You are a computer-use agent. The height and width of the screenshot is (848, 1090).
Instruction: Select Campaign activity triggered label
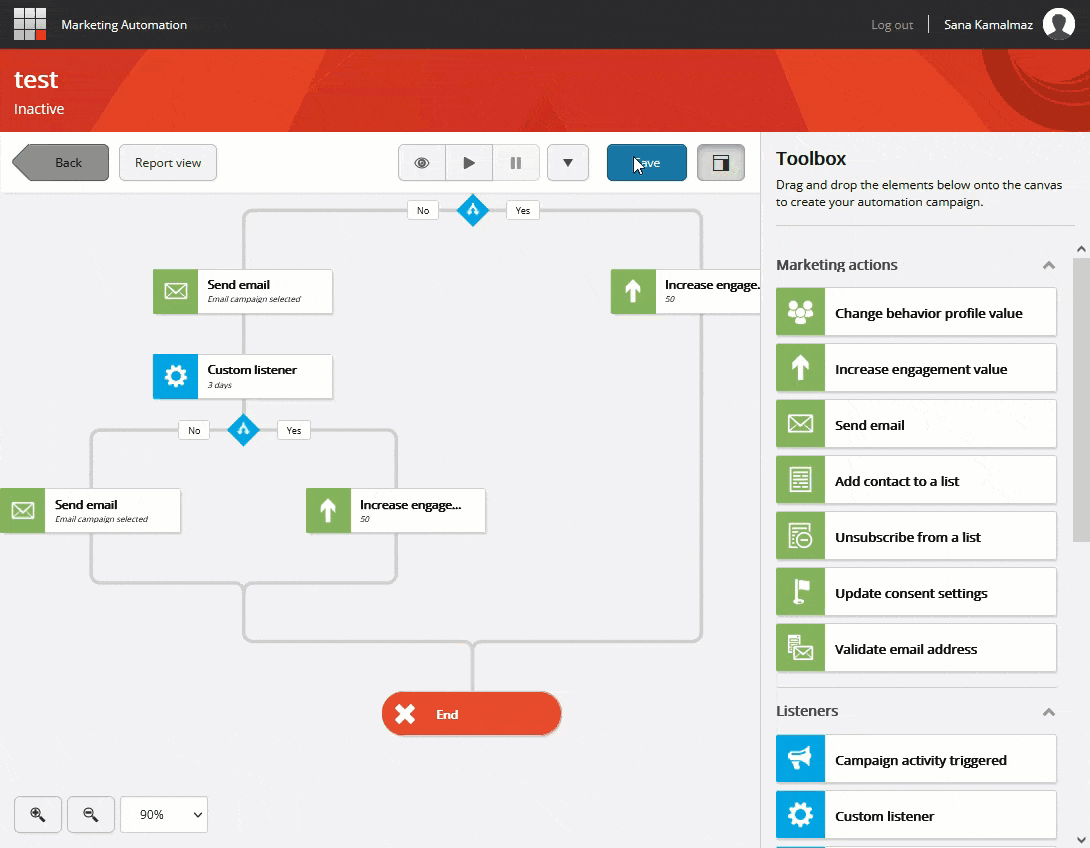(x=920, y=760)
